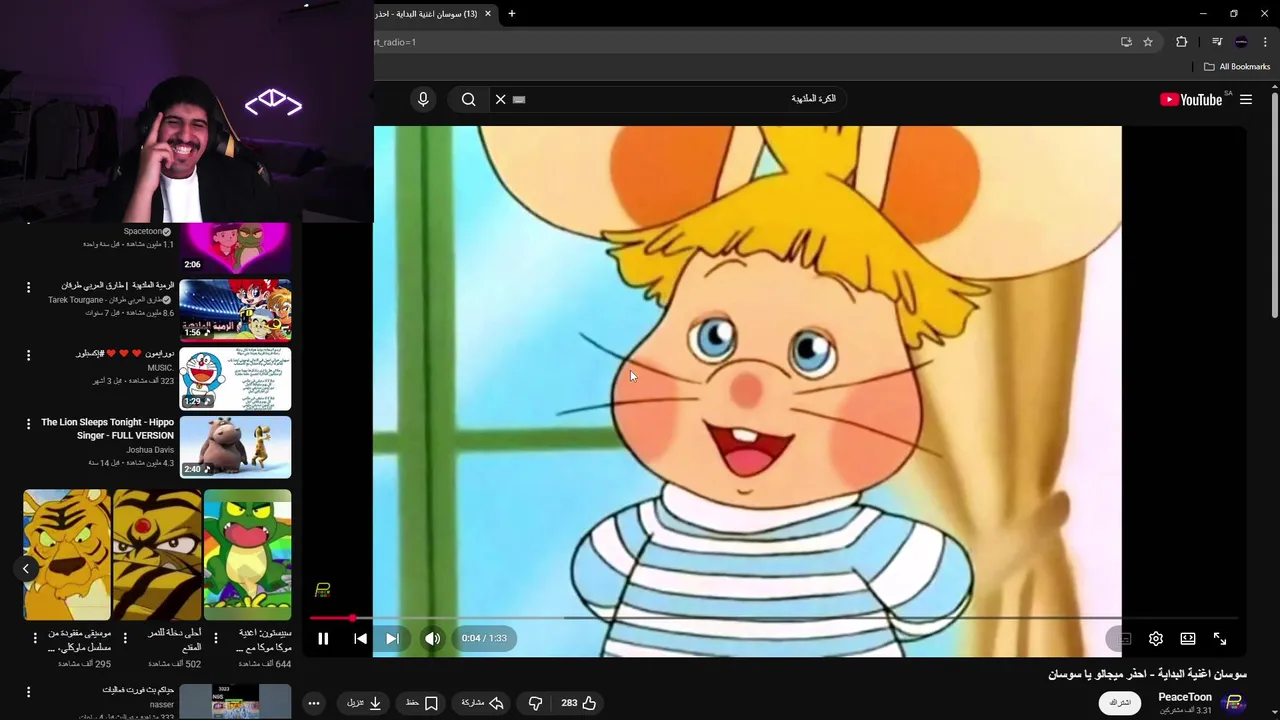Open the Doraemon video thumbnail
1280x720 pixels.
[x=235, y=379]
